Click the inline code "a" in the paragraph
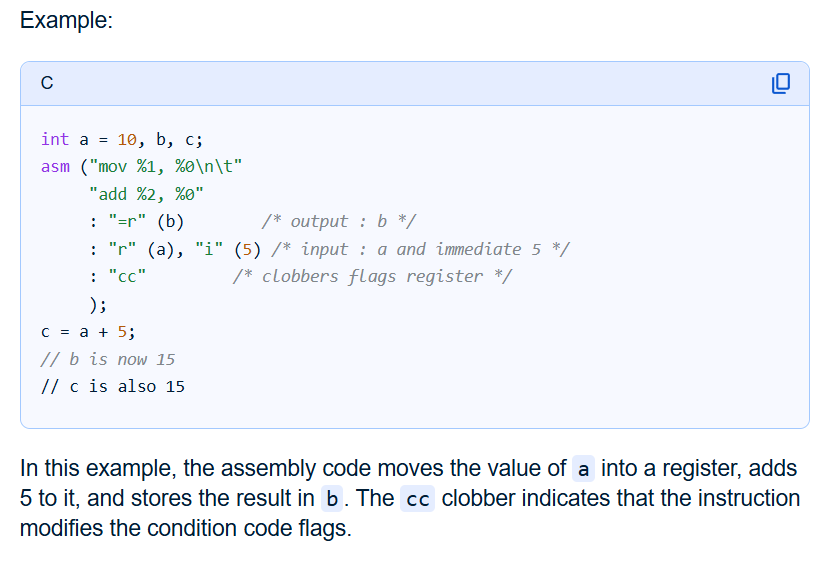The height and width of the screenshot is (564, 817). (584, 469)
